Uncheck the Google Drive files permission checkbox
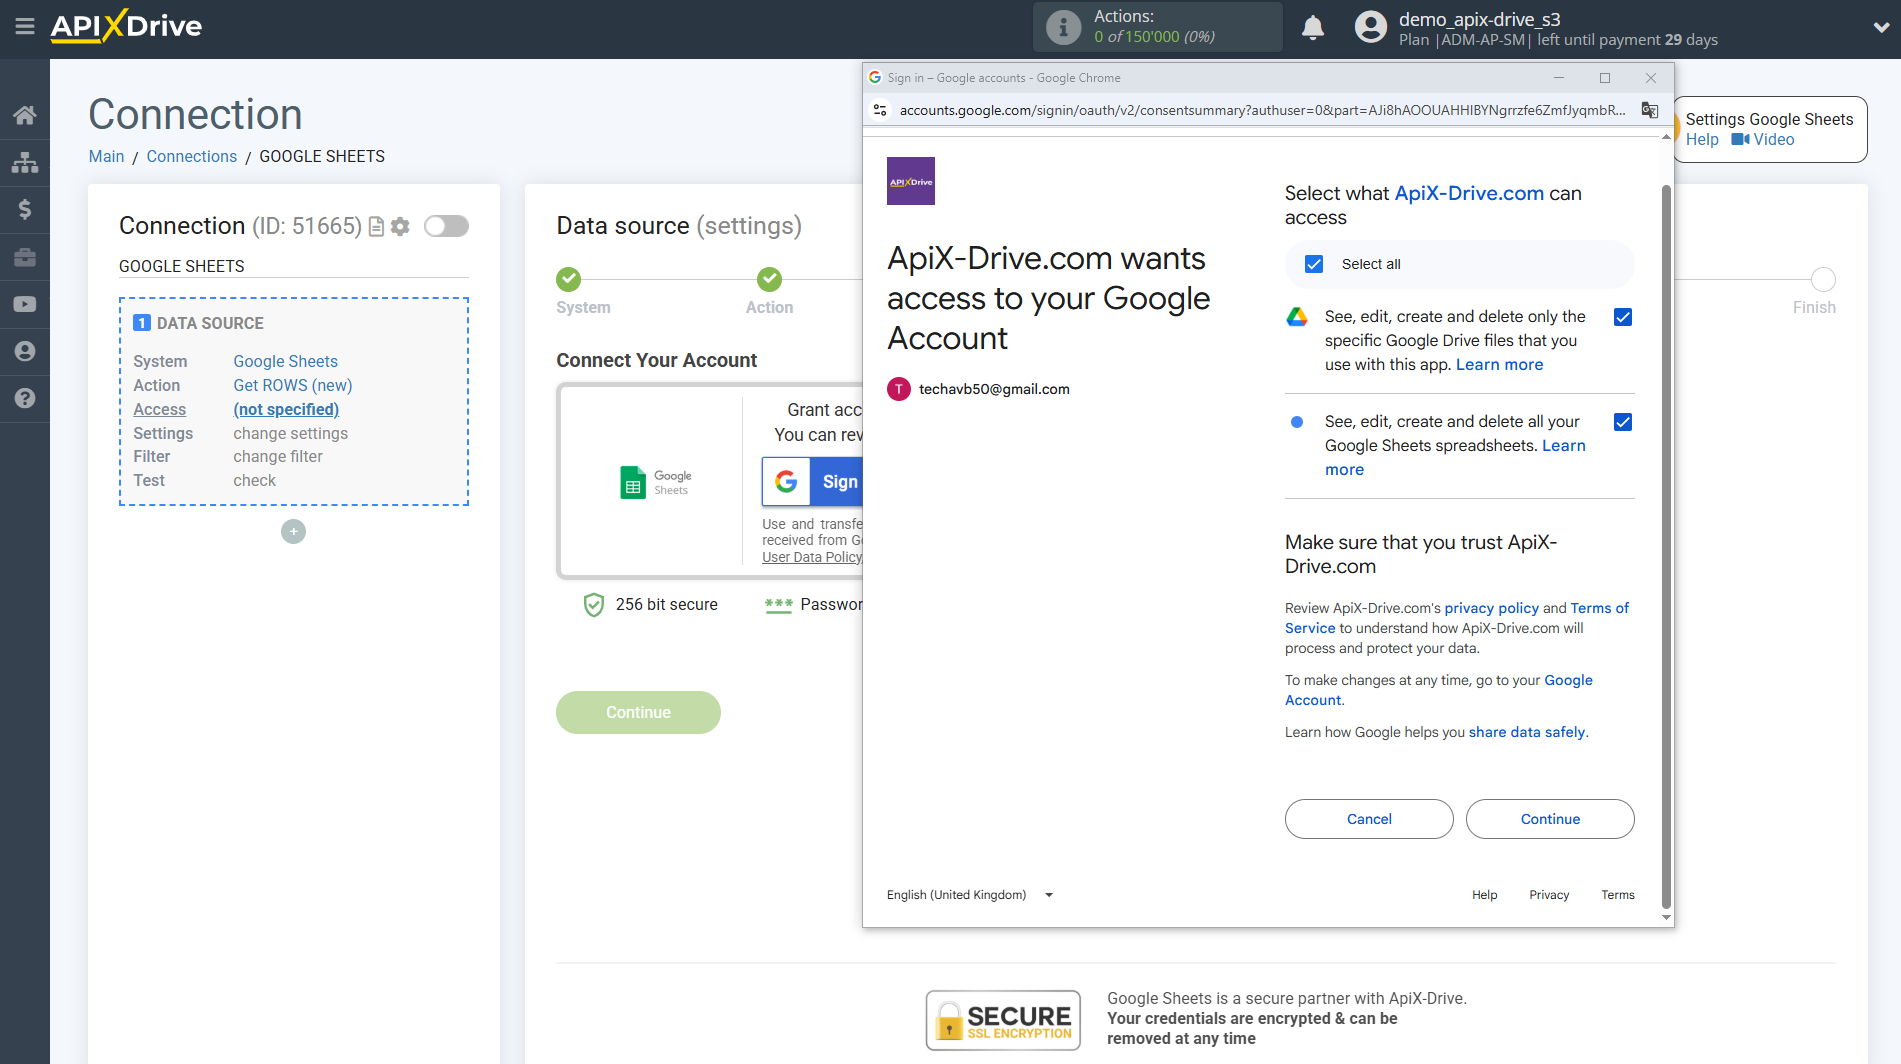 click(1623, 317)
